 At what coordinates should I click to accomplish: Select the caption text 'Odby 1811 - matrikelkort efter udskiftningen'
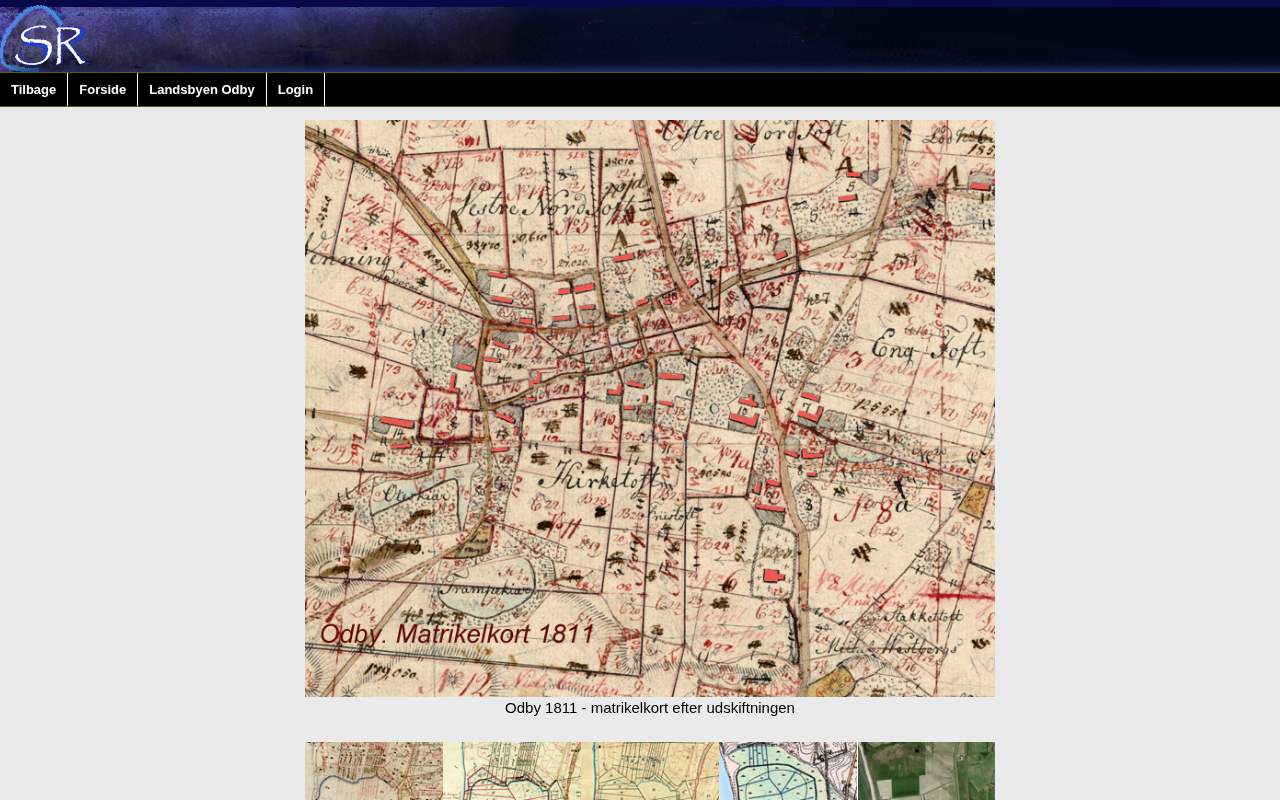650,708
